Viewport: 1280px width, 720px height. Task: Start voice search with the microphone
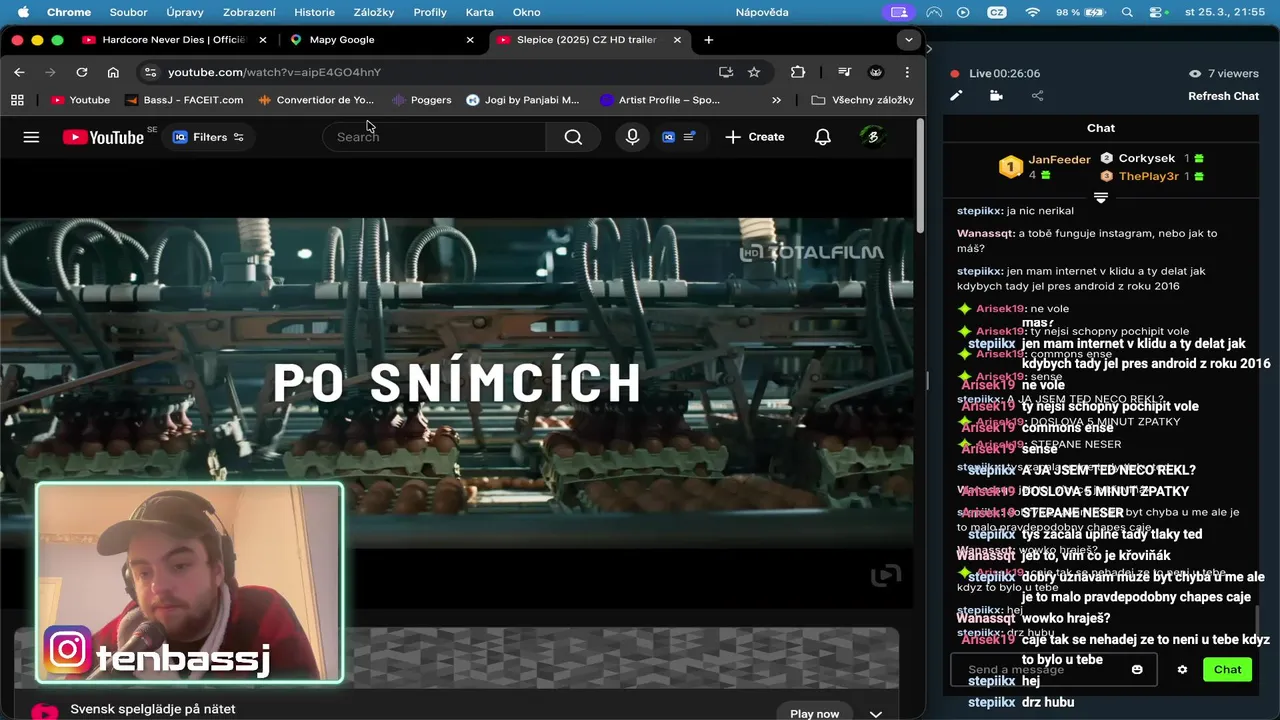632,137
